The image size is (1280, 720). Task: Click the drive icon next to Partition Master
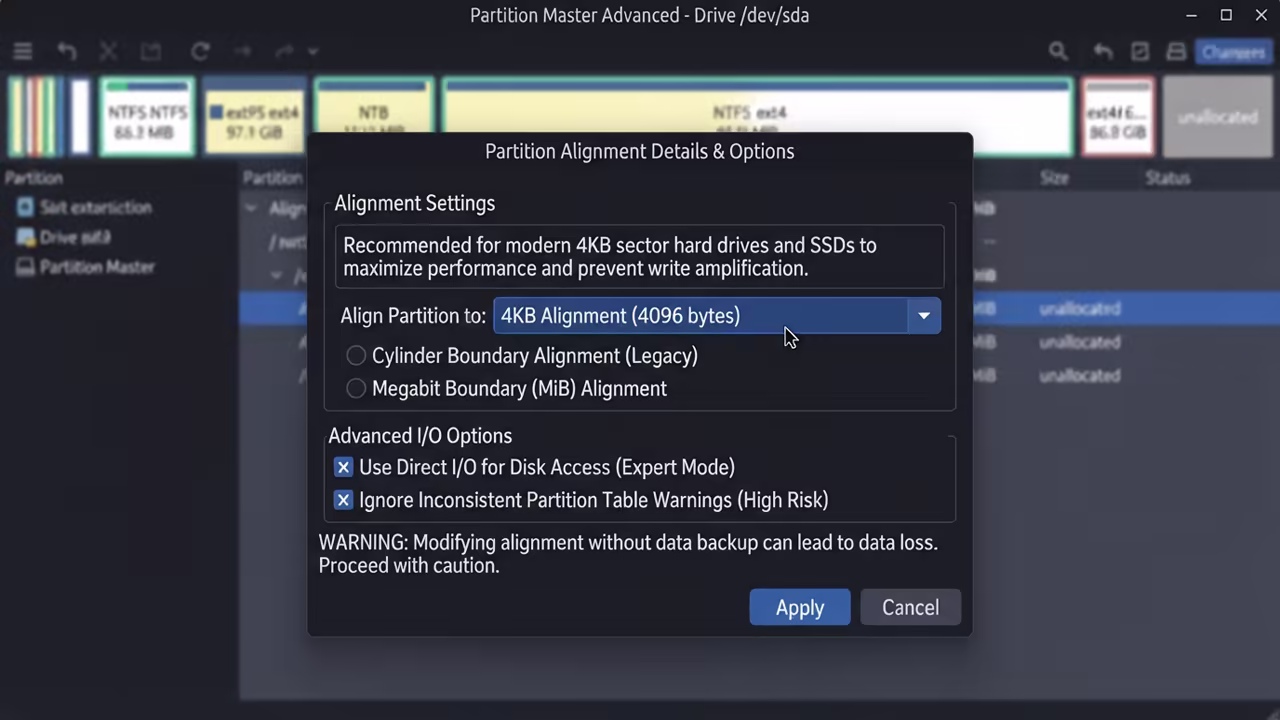pos(24,267)
